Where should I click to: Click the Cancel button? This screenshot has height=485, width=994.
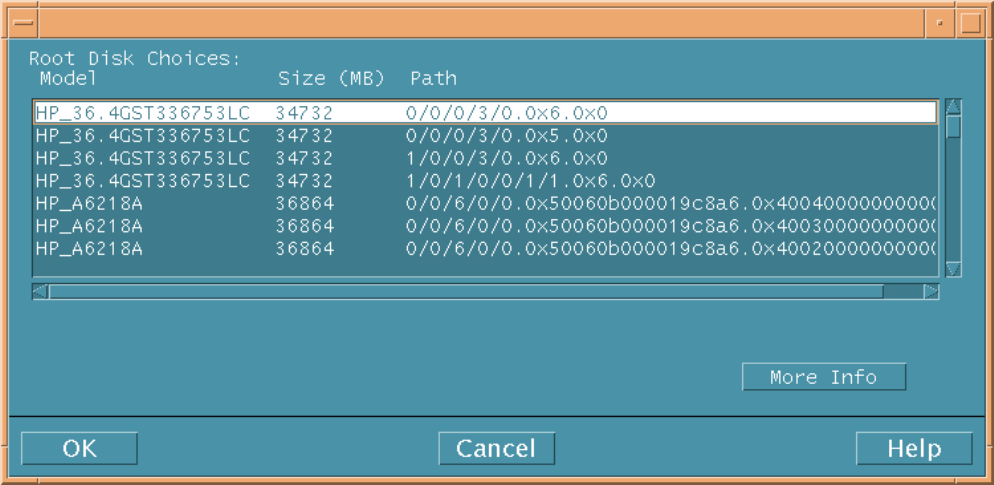point(496,448)
